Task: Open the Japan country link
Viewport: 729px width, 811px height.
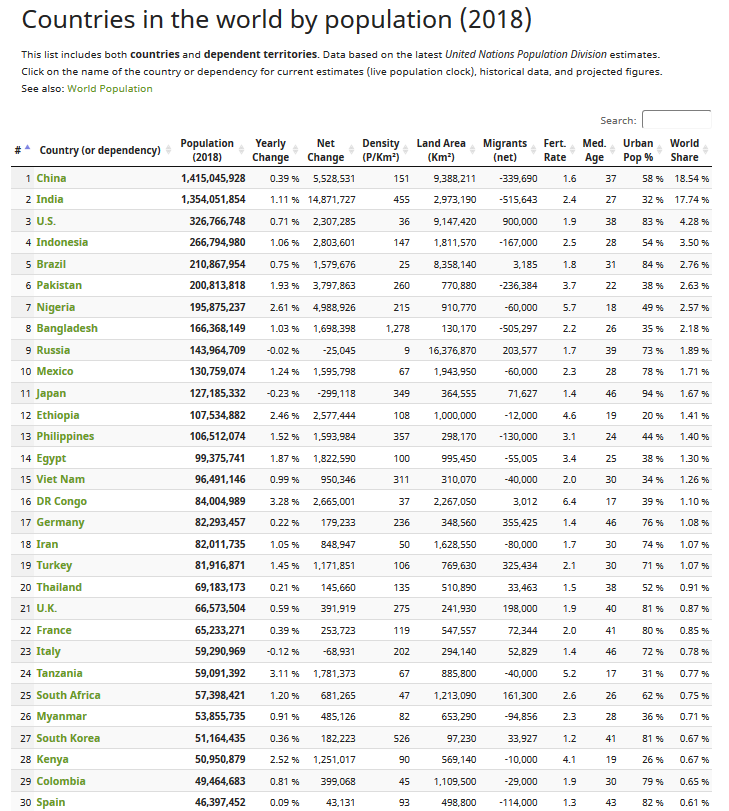Action: point(51,393)
